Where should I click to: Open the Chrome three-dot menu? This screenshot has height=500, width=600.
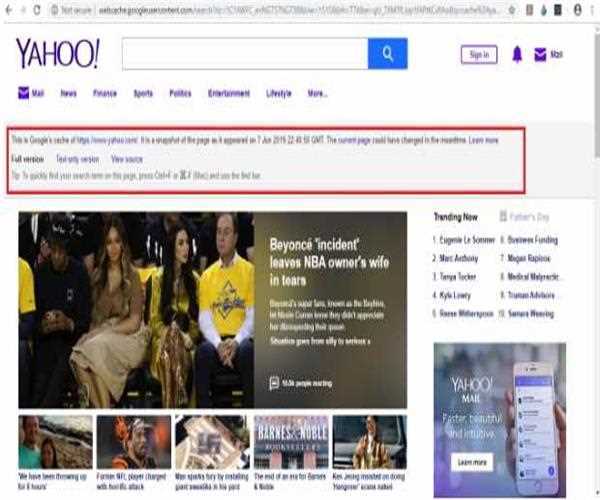(590, 8)
